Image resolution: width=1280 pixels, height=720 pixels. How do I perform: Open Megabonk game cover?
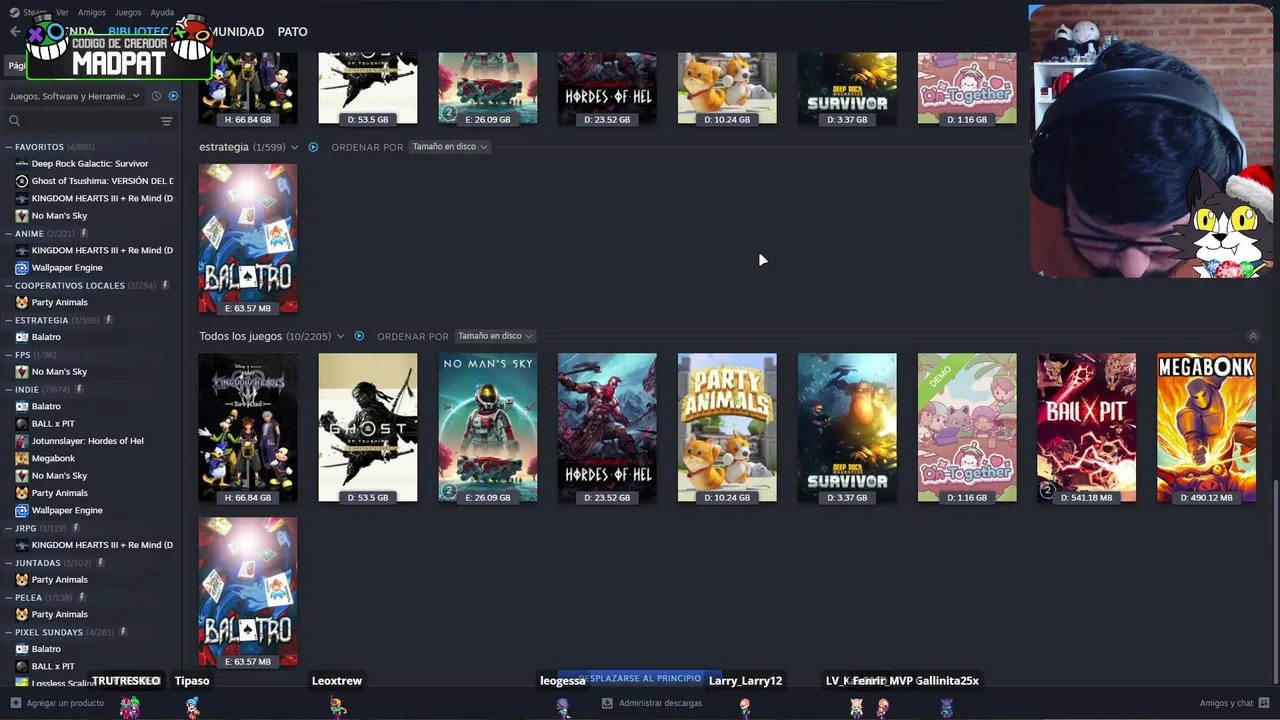pyautogui.click(x=1207, y=427)
